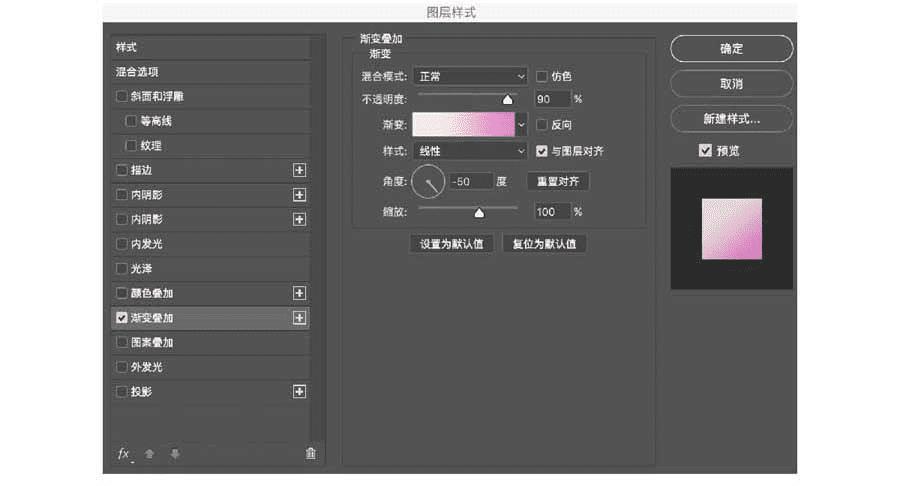The height and width of the screenshot is (486, 900).
Task: Click the plus icon beside 描边
Action: point(299,170)
